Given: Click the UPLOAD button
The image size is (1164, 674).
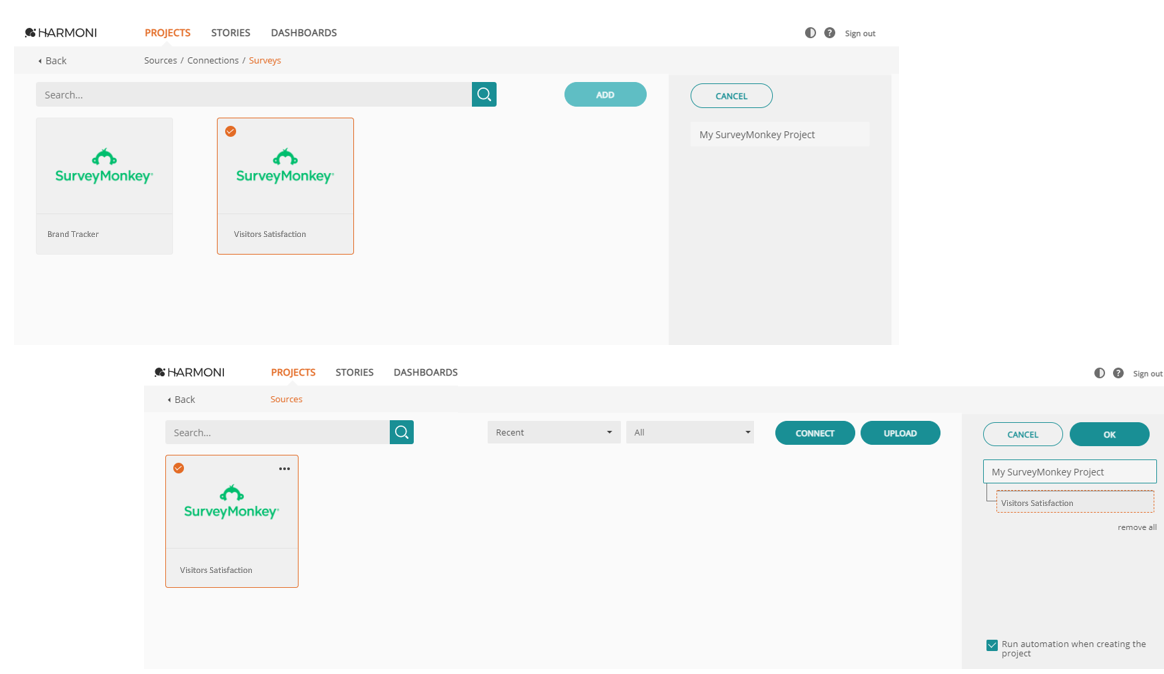Looking at the screenshot, I should point(900,433).
